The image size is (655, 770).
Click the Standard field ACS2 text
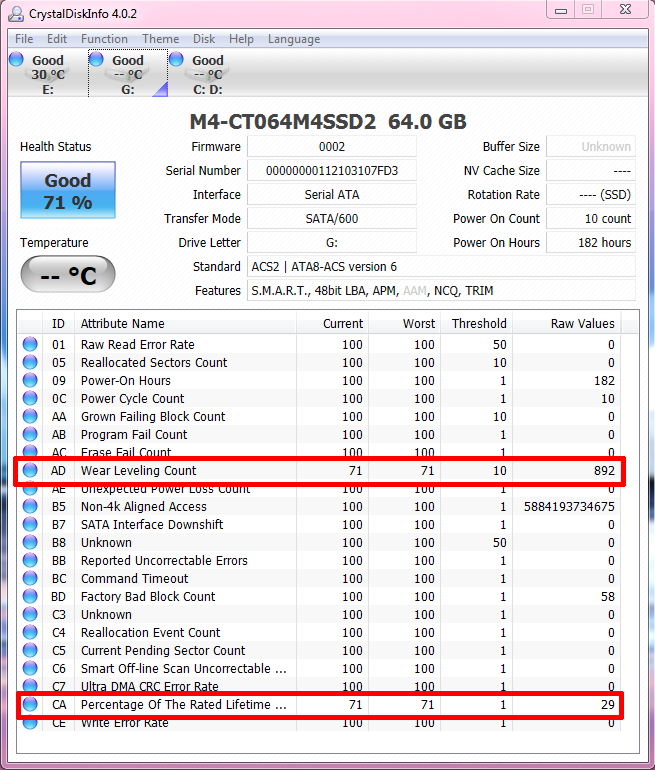[441, 267]
